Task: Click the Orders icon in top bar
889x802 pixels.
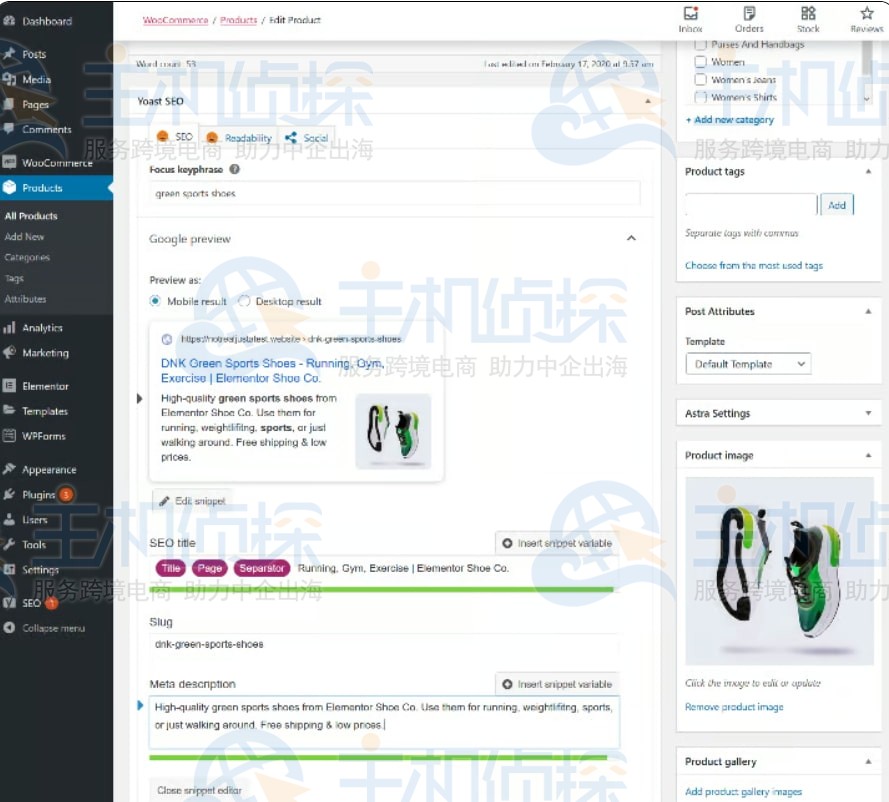Action: [x=749, y=16]
